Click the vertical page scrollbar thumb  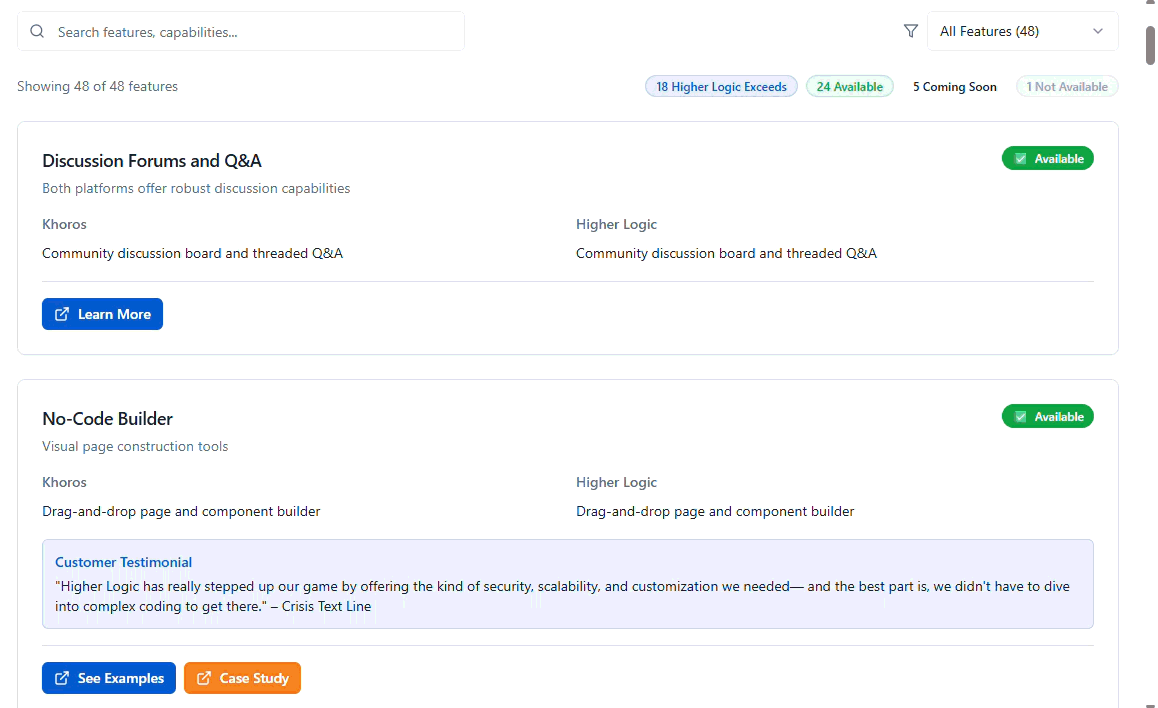click(x=1151, y=45)
